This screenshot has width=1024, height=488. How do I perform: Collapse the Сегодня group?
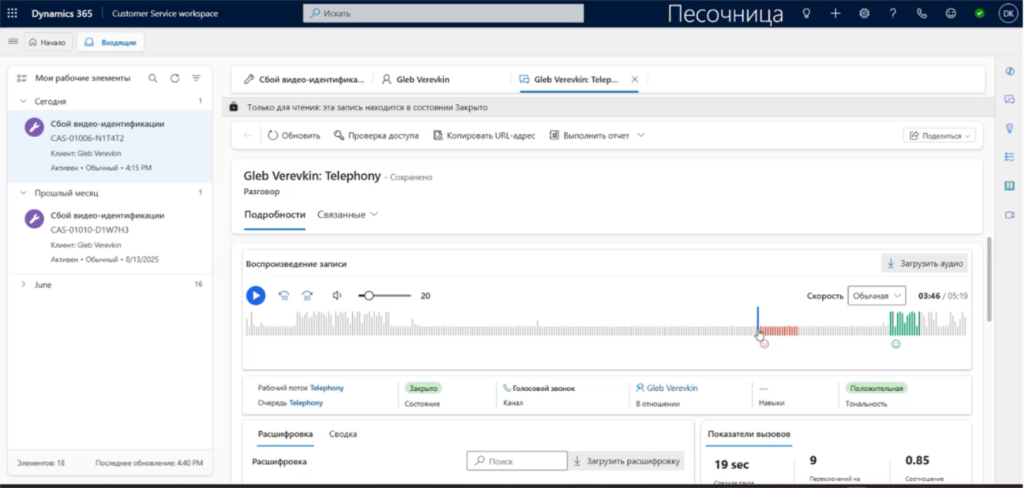[x=23, y=101]
